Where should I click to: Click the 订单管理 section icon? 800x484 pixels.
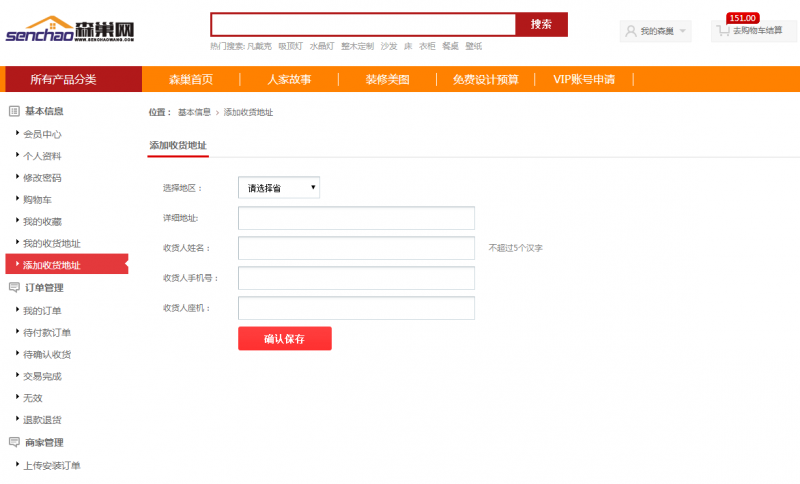(14, 287)
